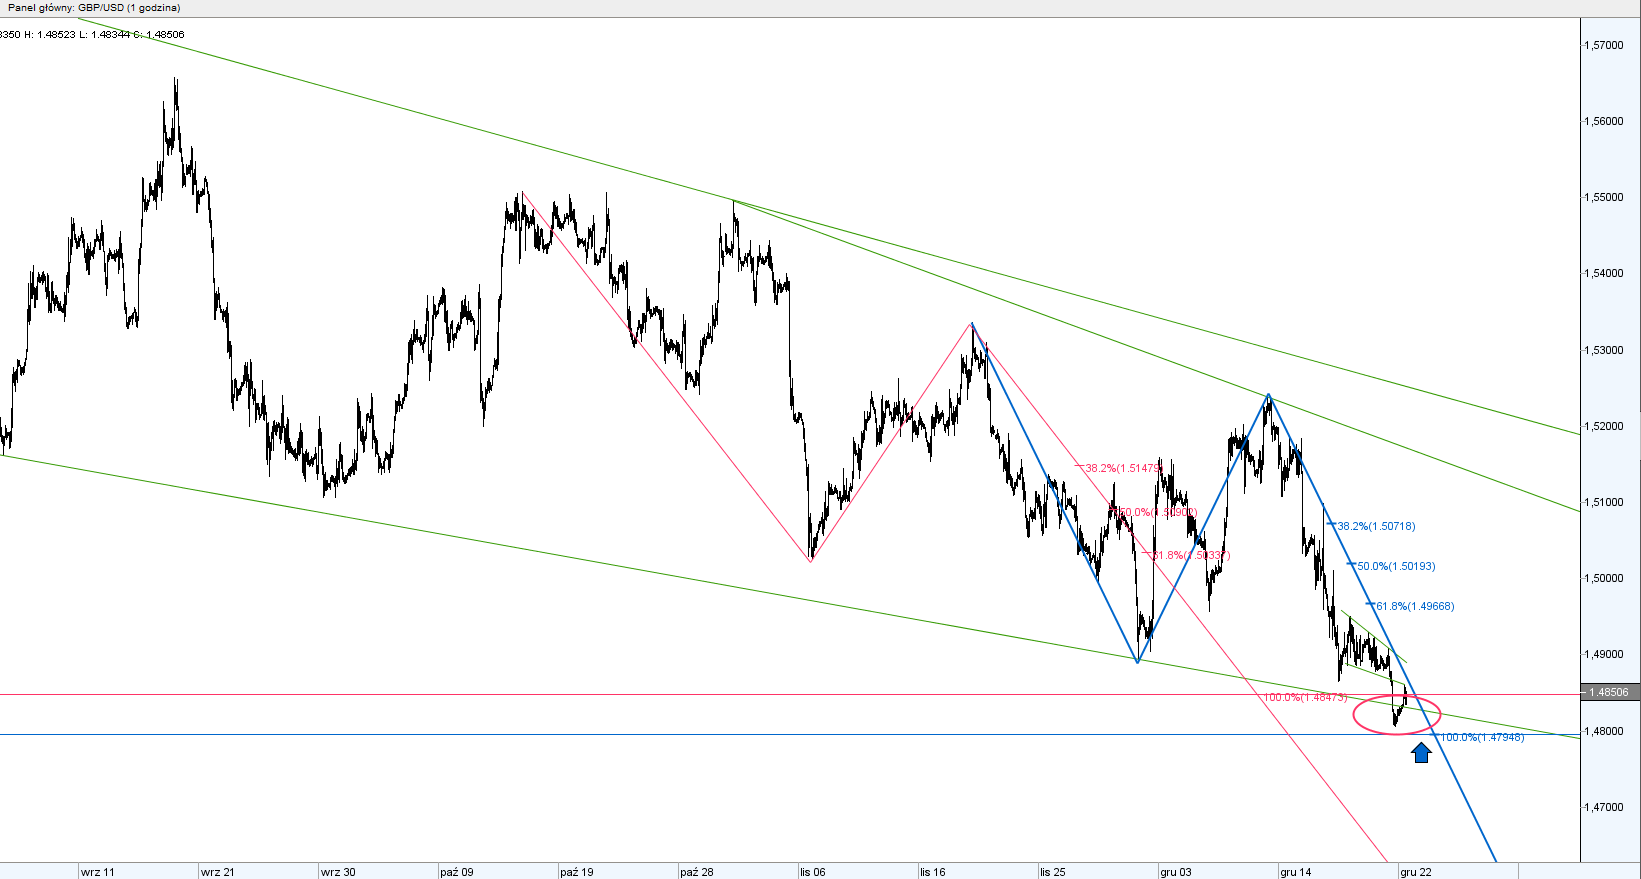This screenshot has height=879, width=1641.
Task: Click price axis label 1,56000
Action: click(1604, 121)
